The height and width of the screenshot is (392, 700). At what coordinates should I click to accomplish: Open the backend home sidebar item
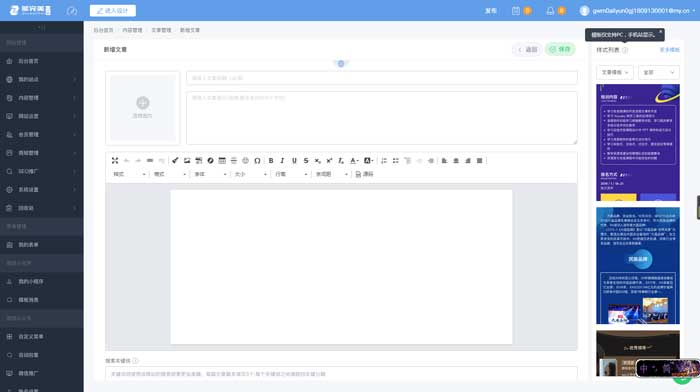[42, 61]
